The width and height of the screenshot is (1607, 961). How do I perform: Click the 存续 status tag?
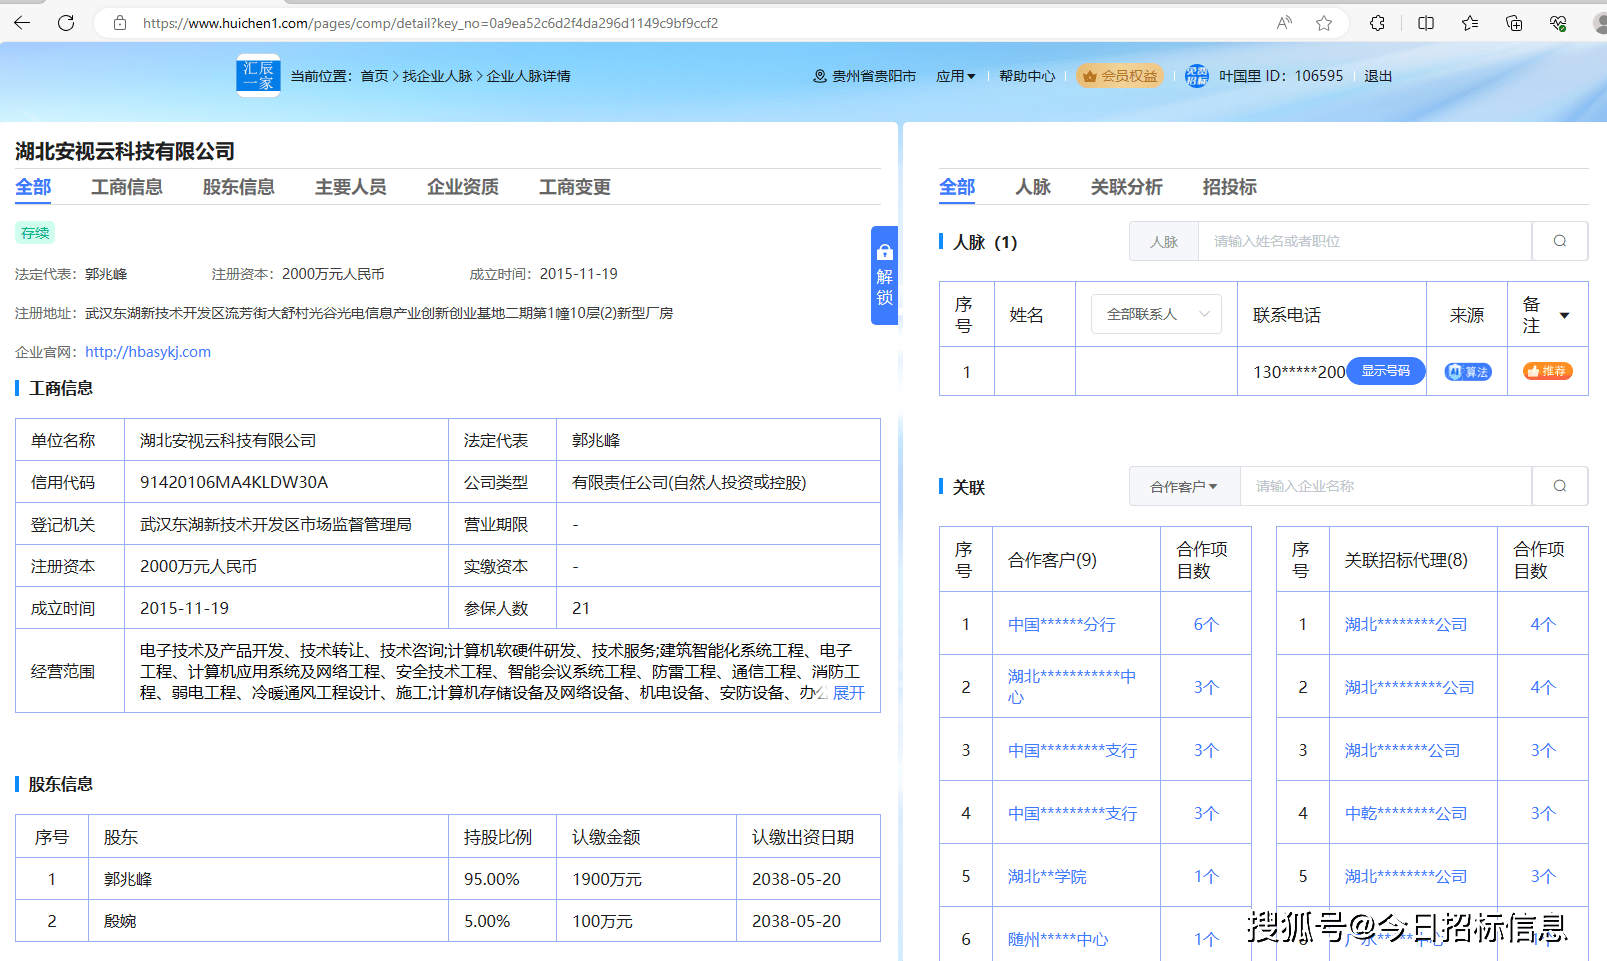35,233
